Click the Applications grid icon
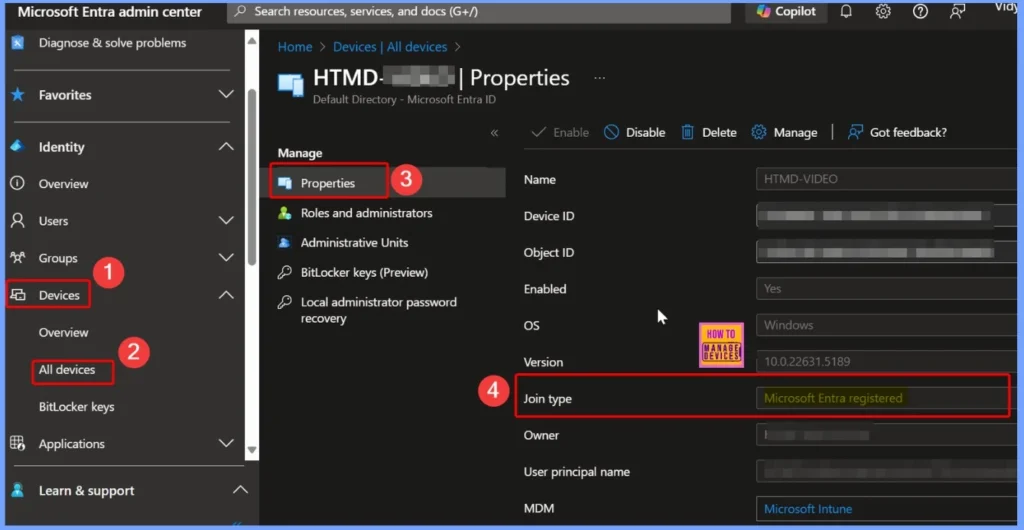 (x=18, y=444)
